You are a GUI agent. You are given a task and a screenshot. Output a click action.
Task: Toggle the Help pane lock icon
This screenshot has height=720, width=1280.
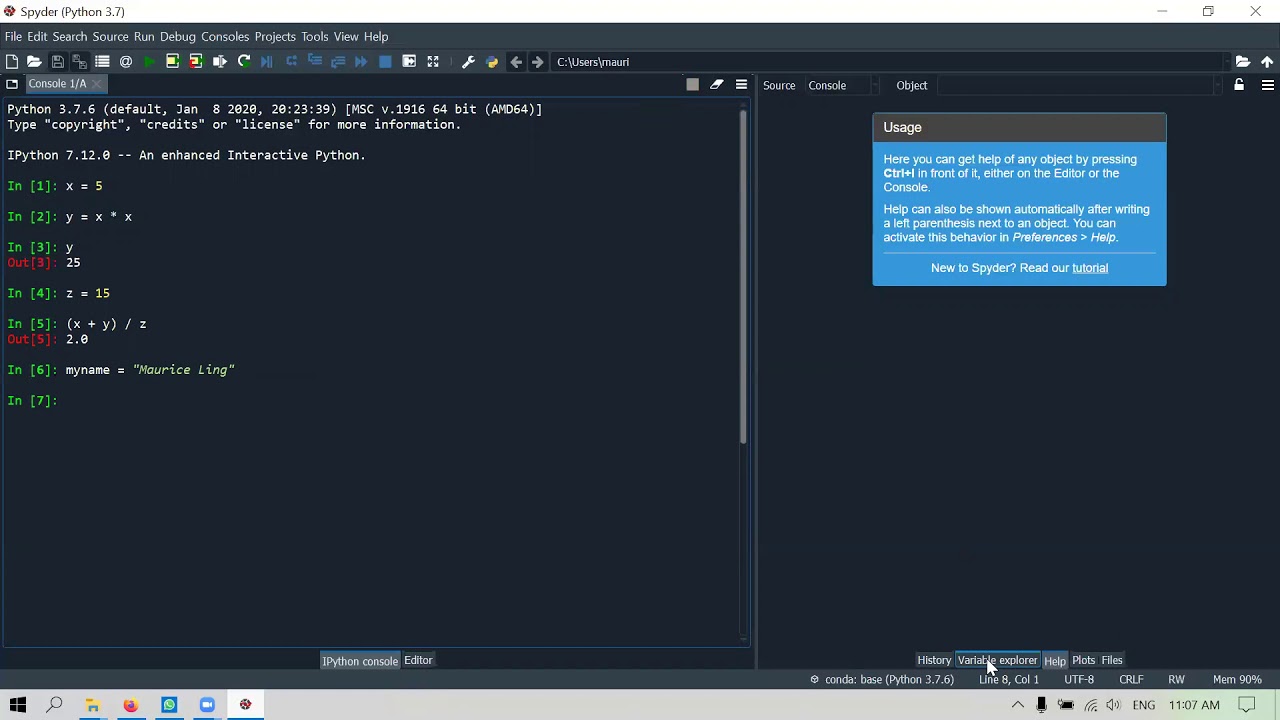1239,85
